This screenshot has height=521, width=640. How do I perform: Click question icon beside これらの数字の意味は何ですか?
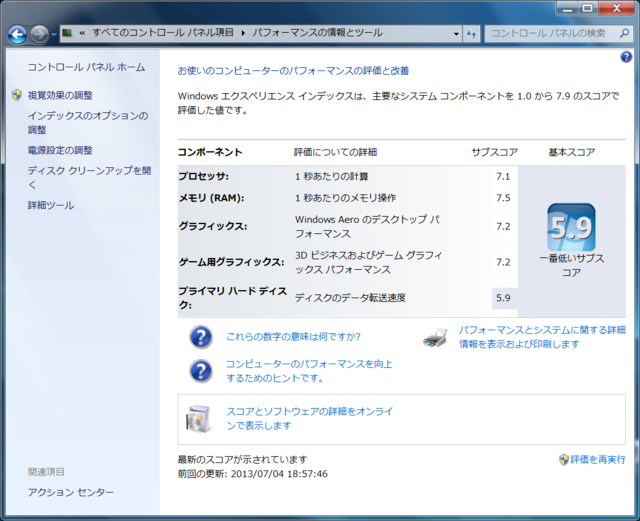tap(201, 337)
